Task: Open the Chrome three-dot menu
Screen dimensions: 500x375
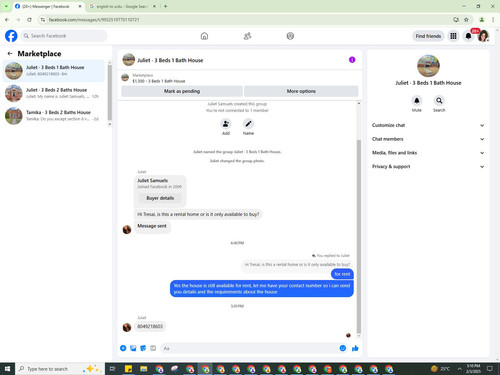Action: pyautogui.click(x=493, y=20)
